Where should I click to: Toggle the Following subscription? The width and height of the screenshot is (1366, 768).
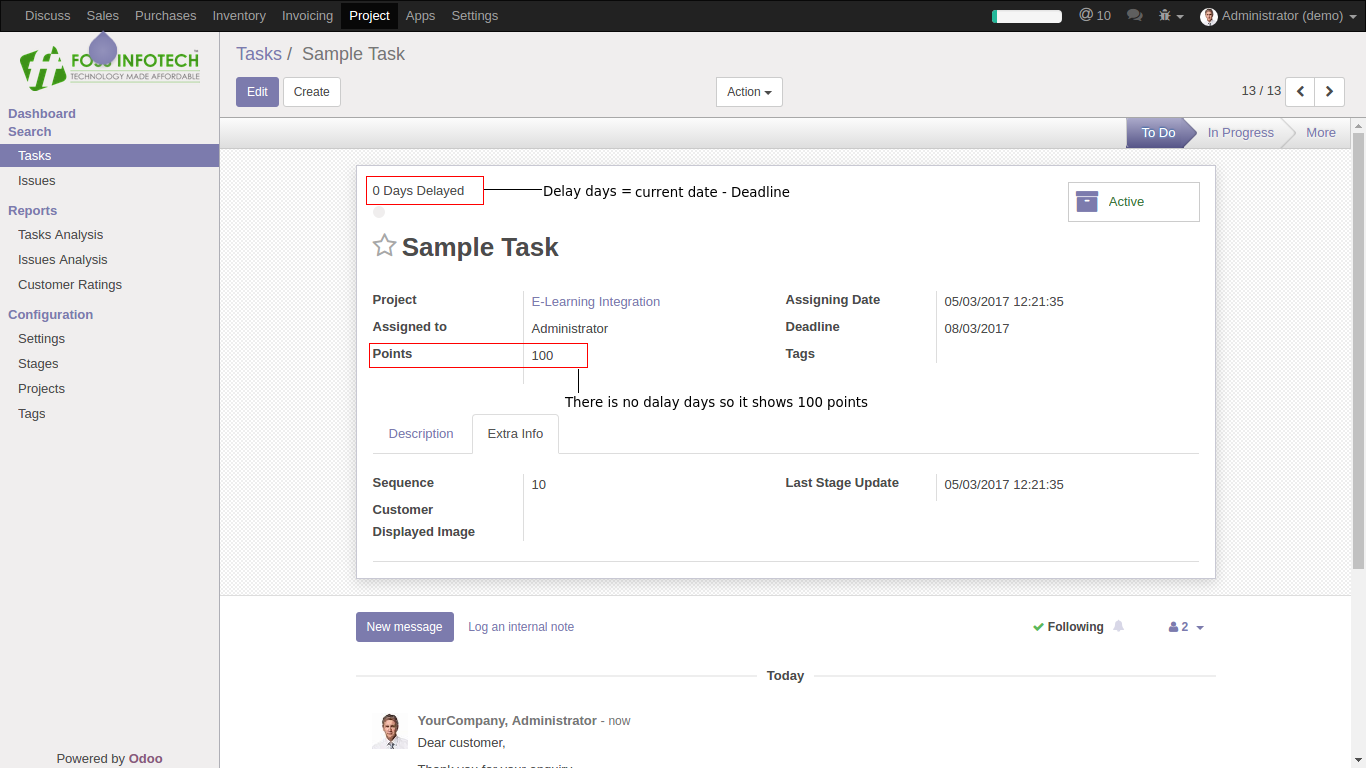click(x=1068, y=627)
